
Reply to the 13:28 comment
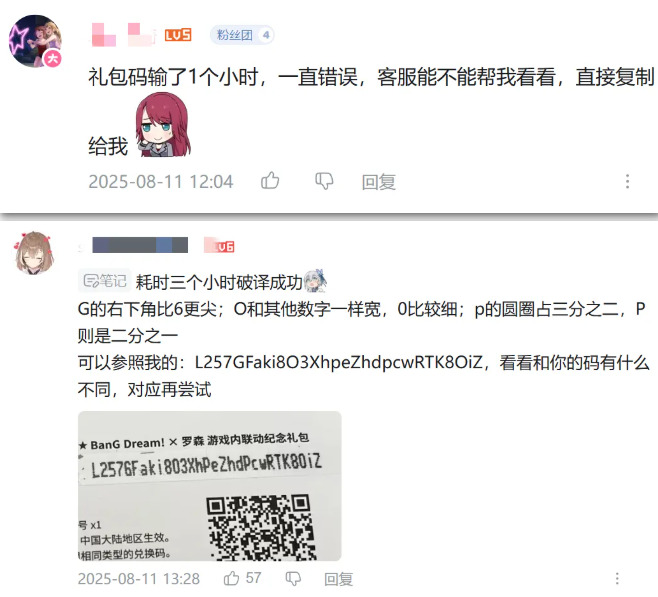point(338,579)
